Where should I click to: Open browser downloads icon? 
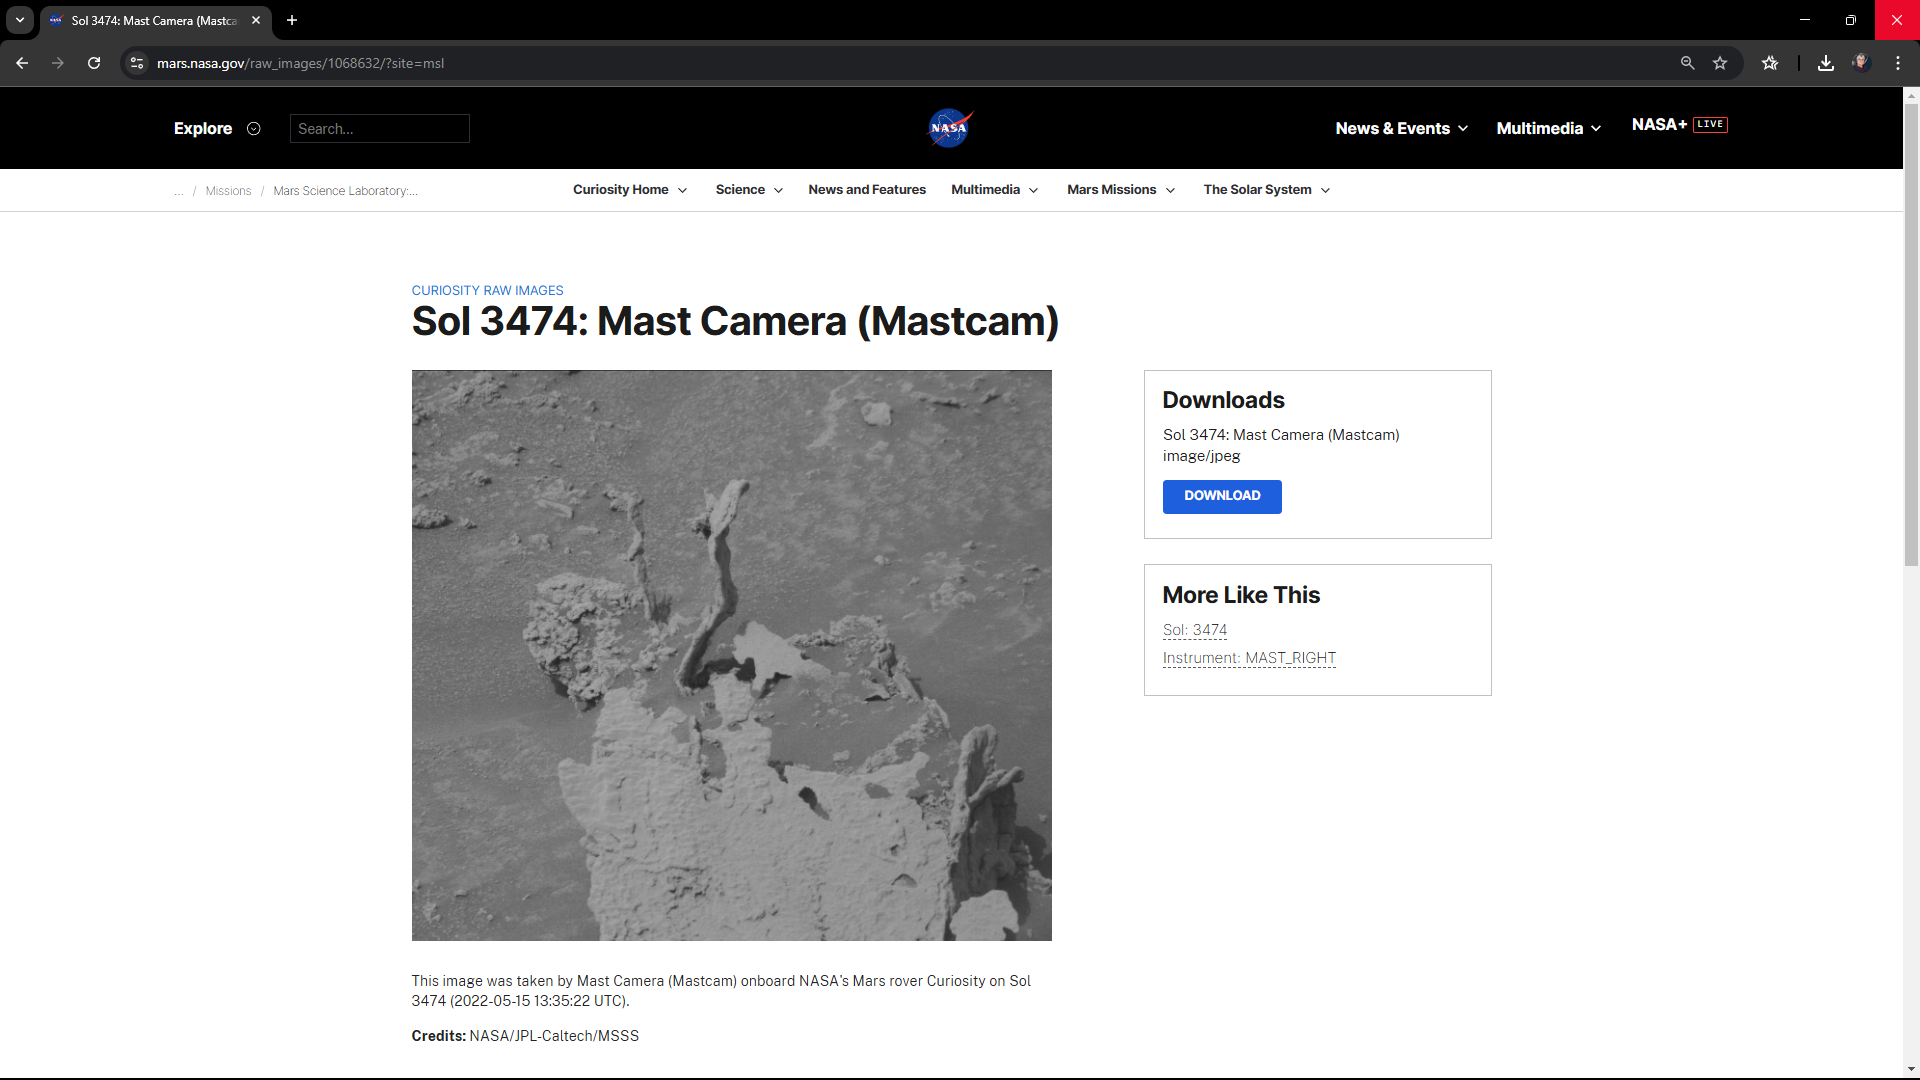(x=1826, y=63)
